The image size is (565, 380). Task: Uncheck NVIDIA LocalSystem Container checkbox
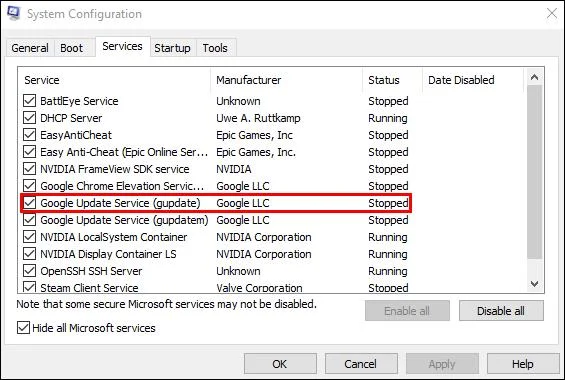pyautogui.click(x=30, y=237)
